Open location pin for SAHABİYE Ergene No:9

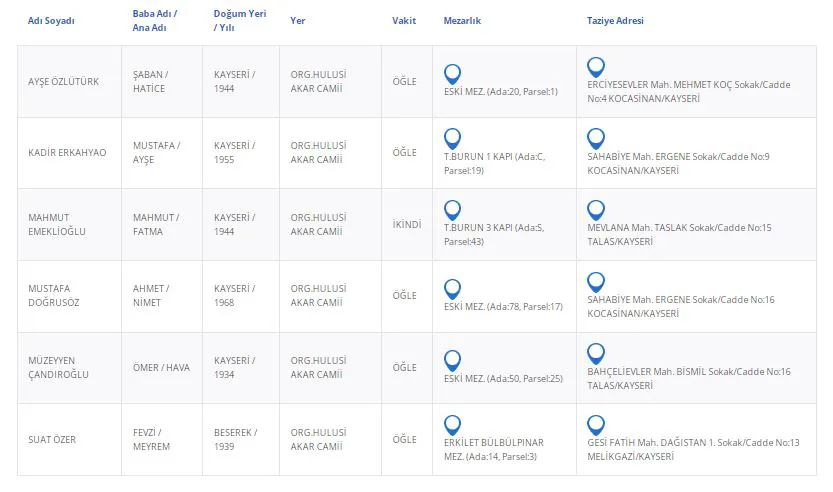coord(597,138)
